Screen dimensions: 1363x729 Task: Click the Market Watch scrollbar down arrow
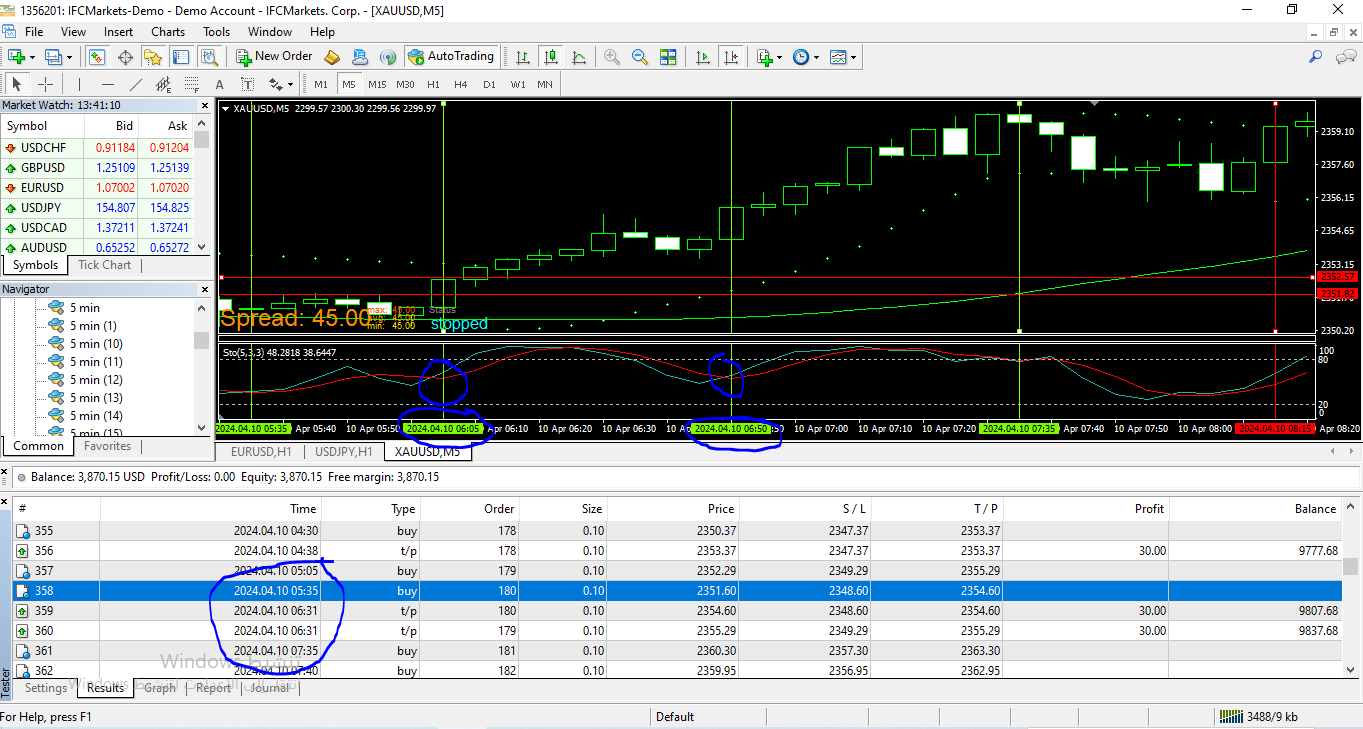point(202,247)
